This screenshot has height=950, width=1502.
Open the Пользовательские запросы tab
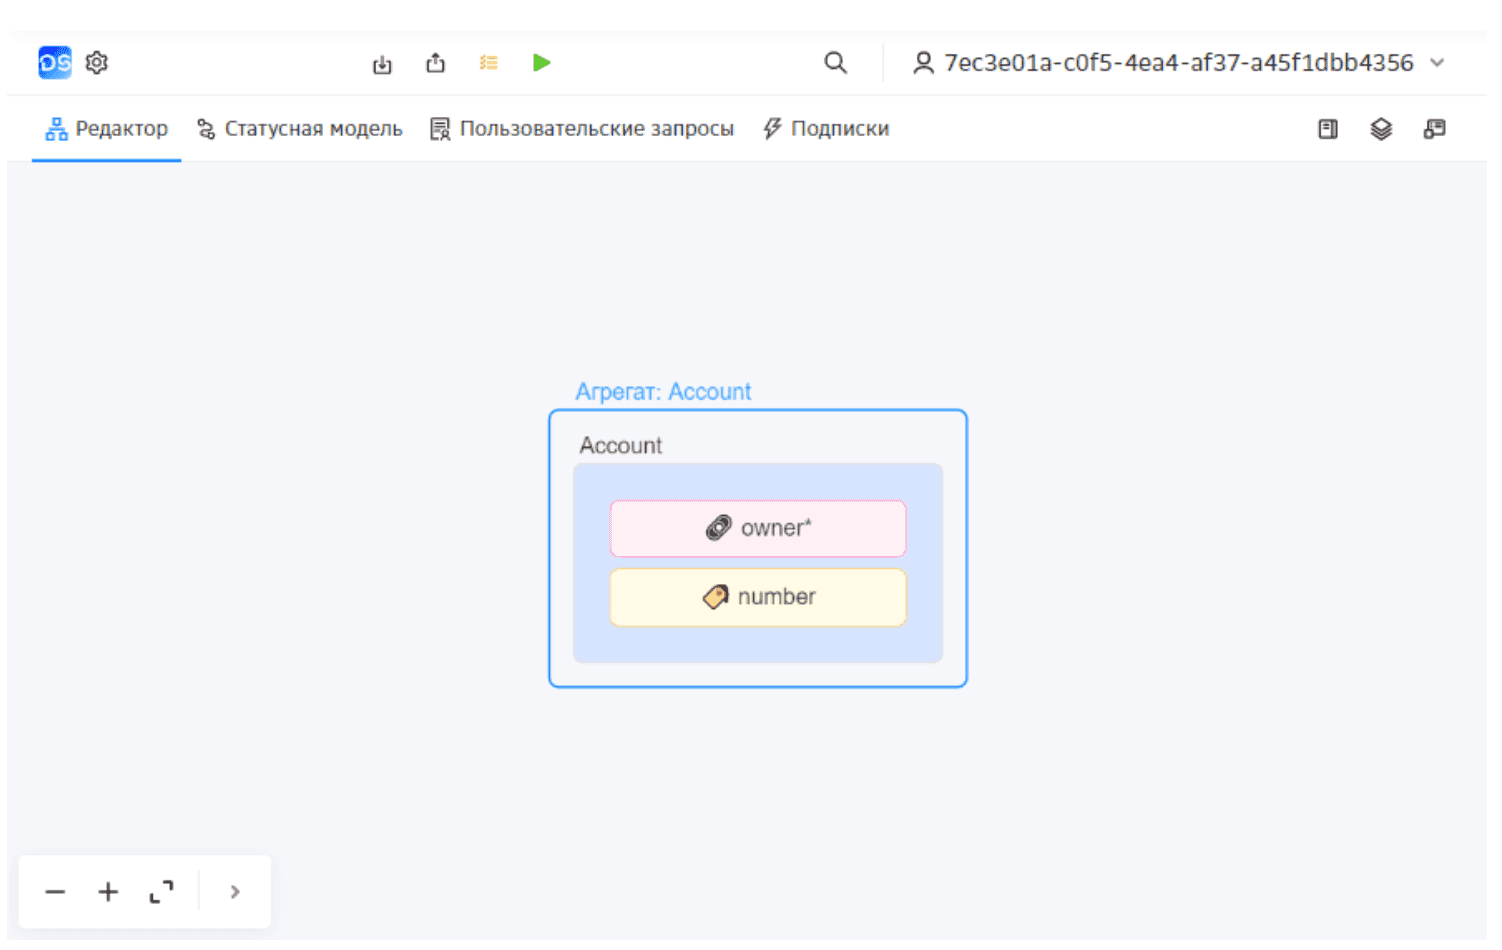coord(582,129)
